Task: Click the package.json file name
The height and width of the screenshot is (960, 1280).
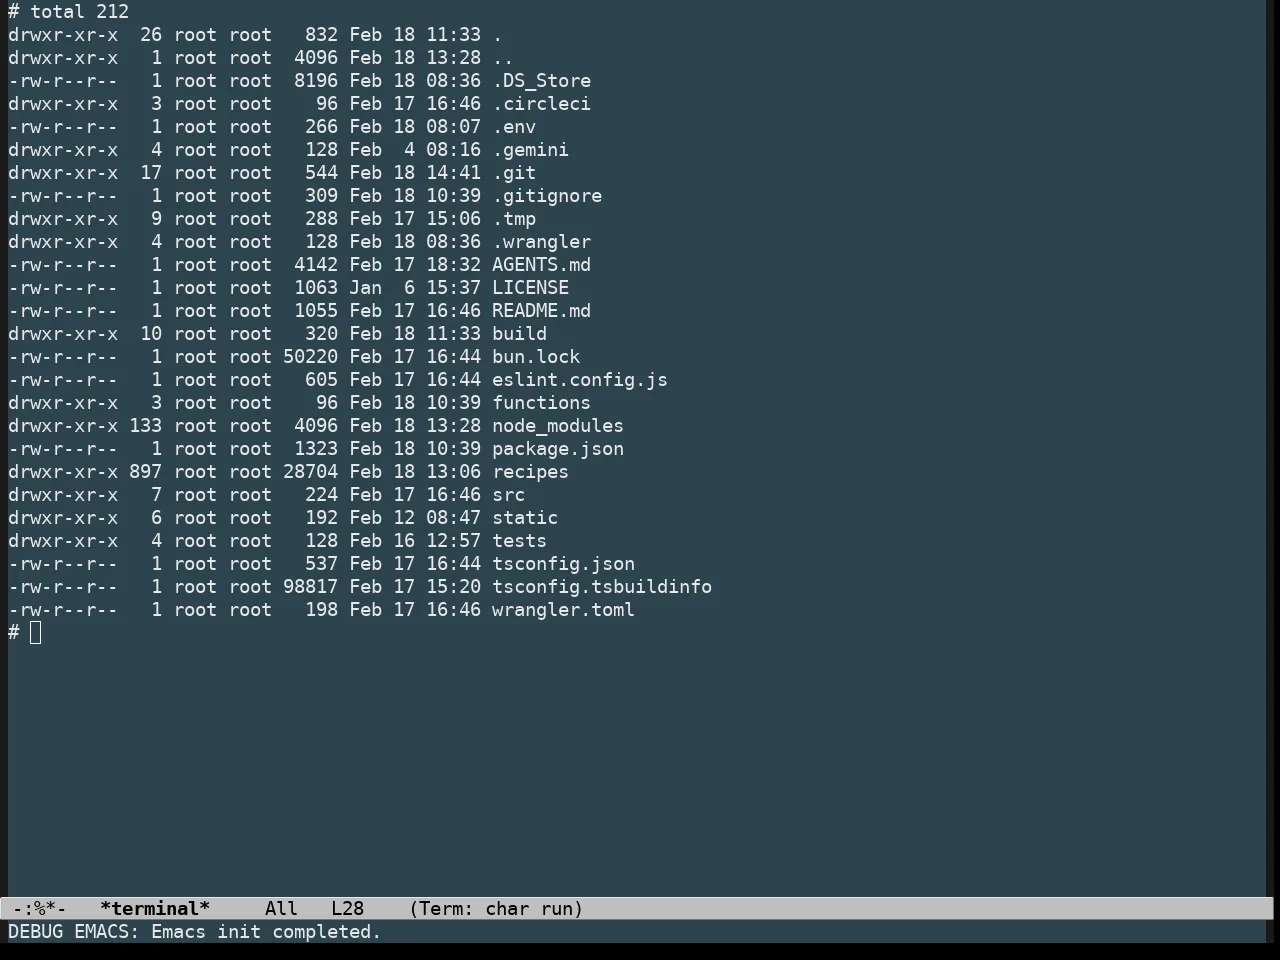Action: coord(557,449)
